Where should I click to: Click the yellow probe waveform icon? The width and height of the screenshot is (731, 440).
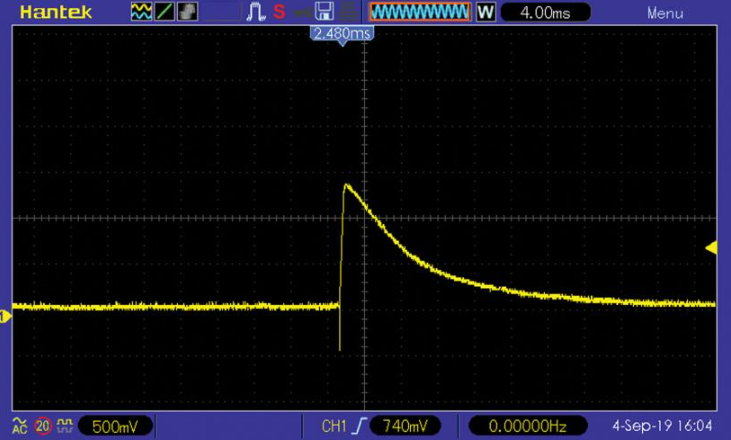coord(64,426)
